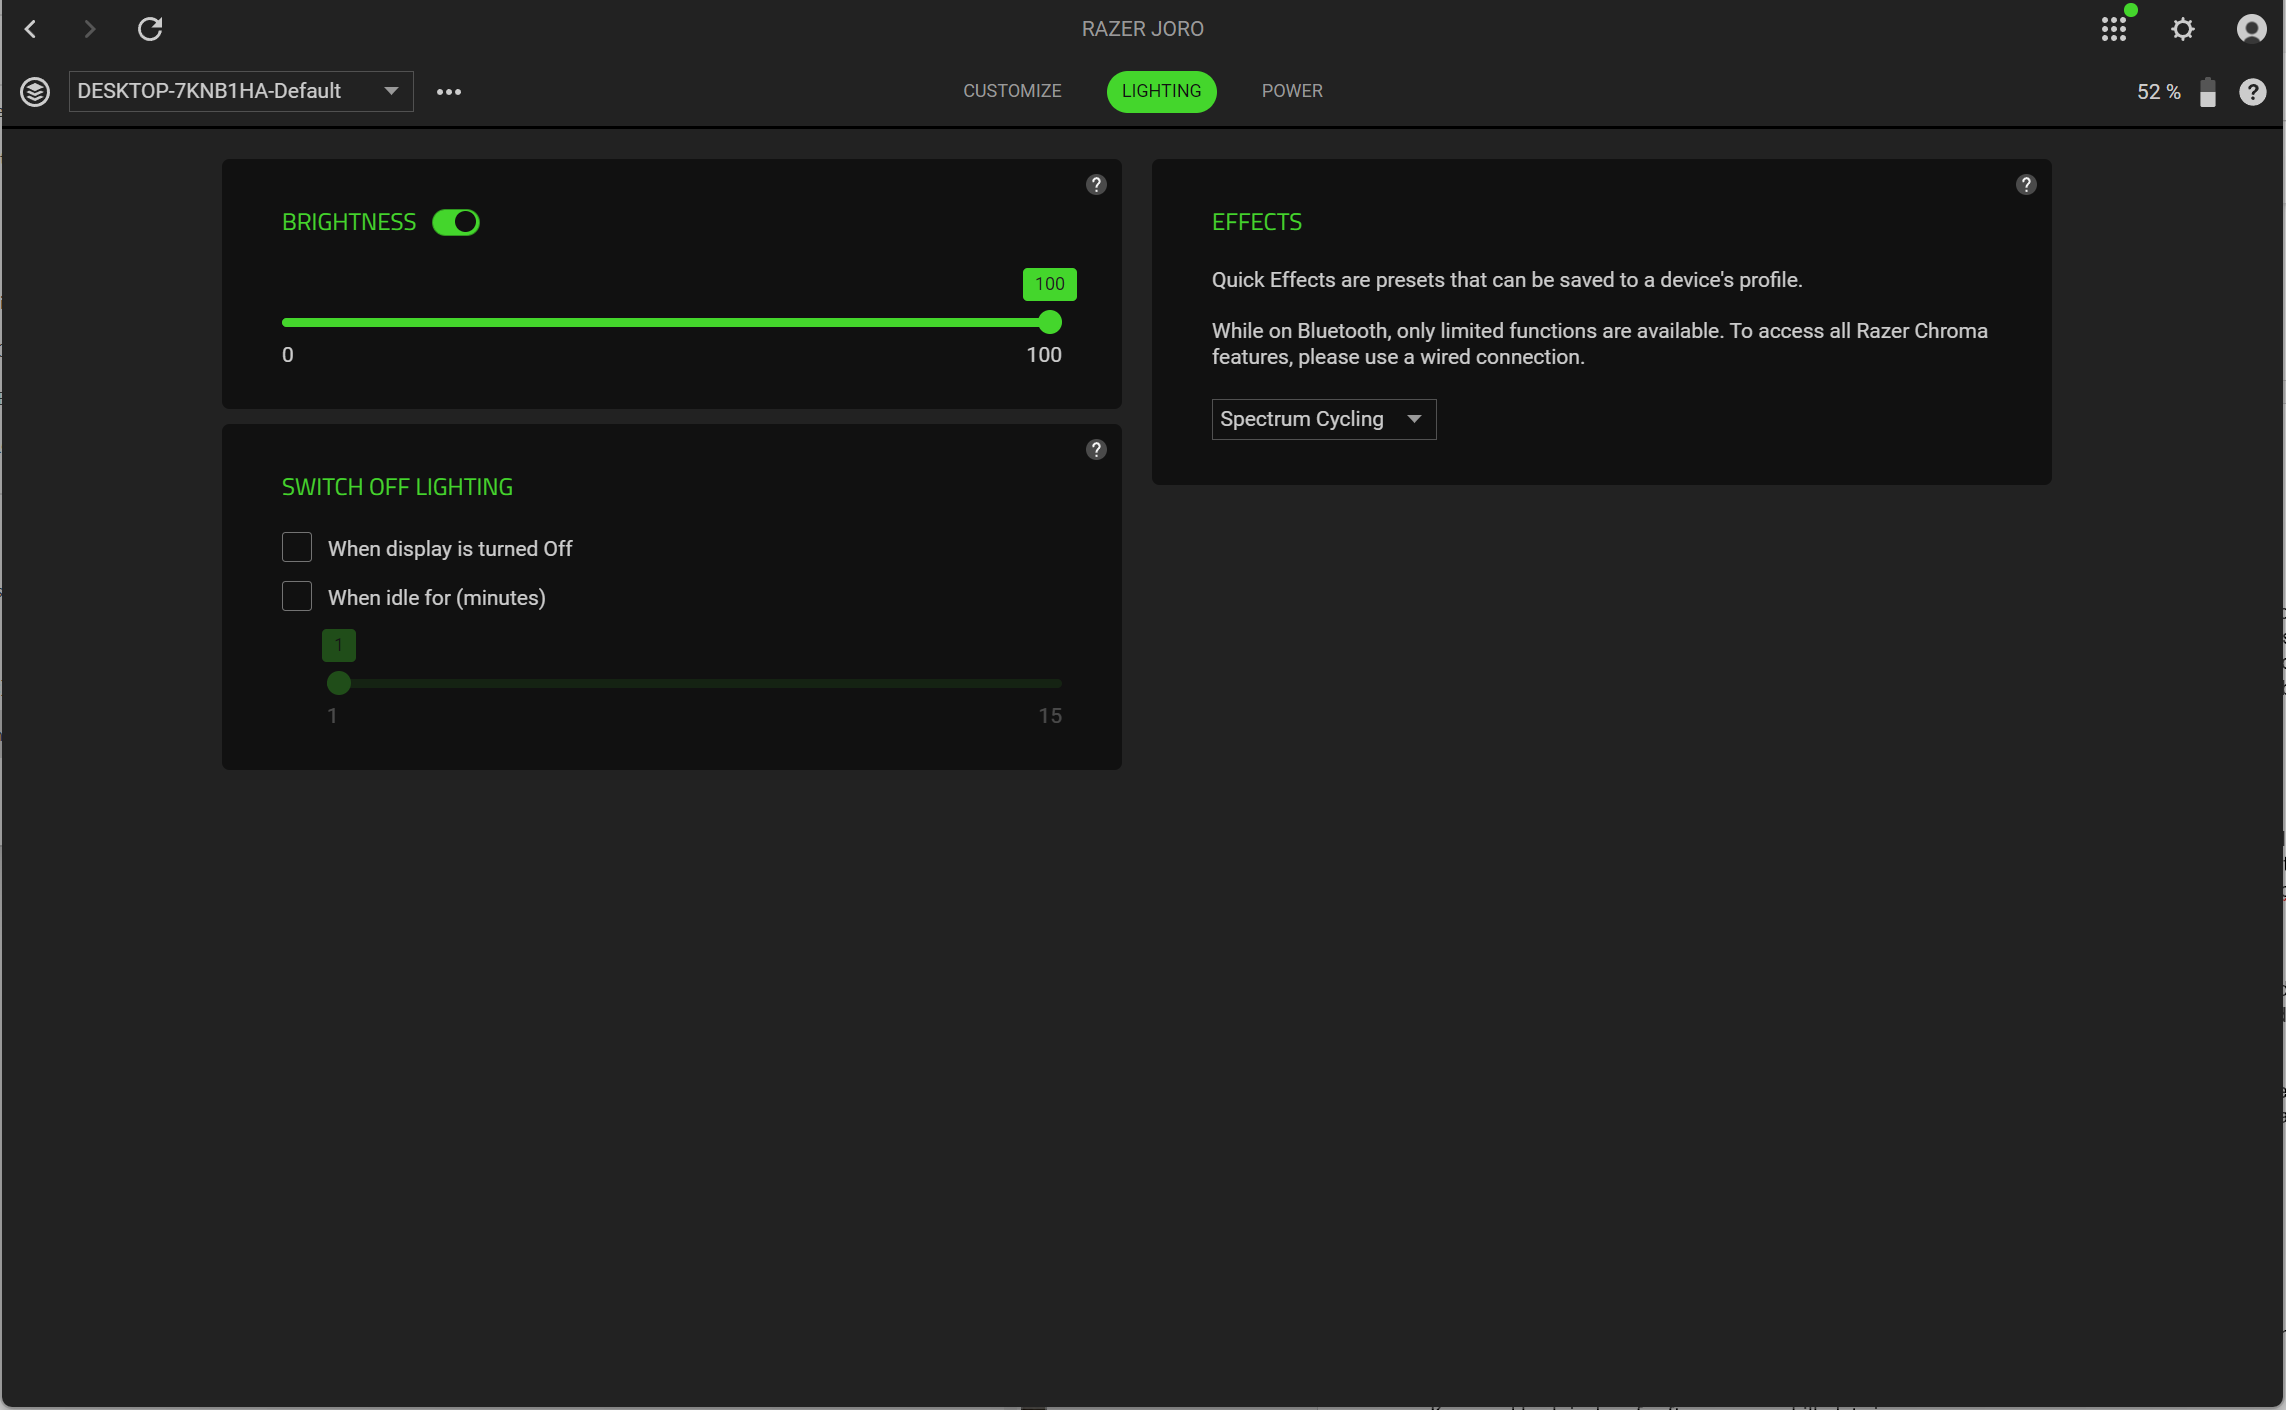Click the SWITCH OFF LIGHTING heading
This screenshot has height=1410, width=2286.
397,487
